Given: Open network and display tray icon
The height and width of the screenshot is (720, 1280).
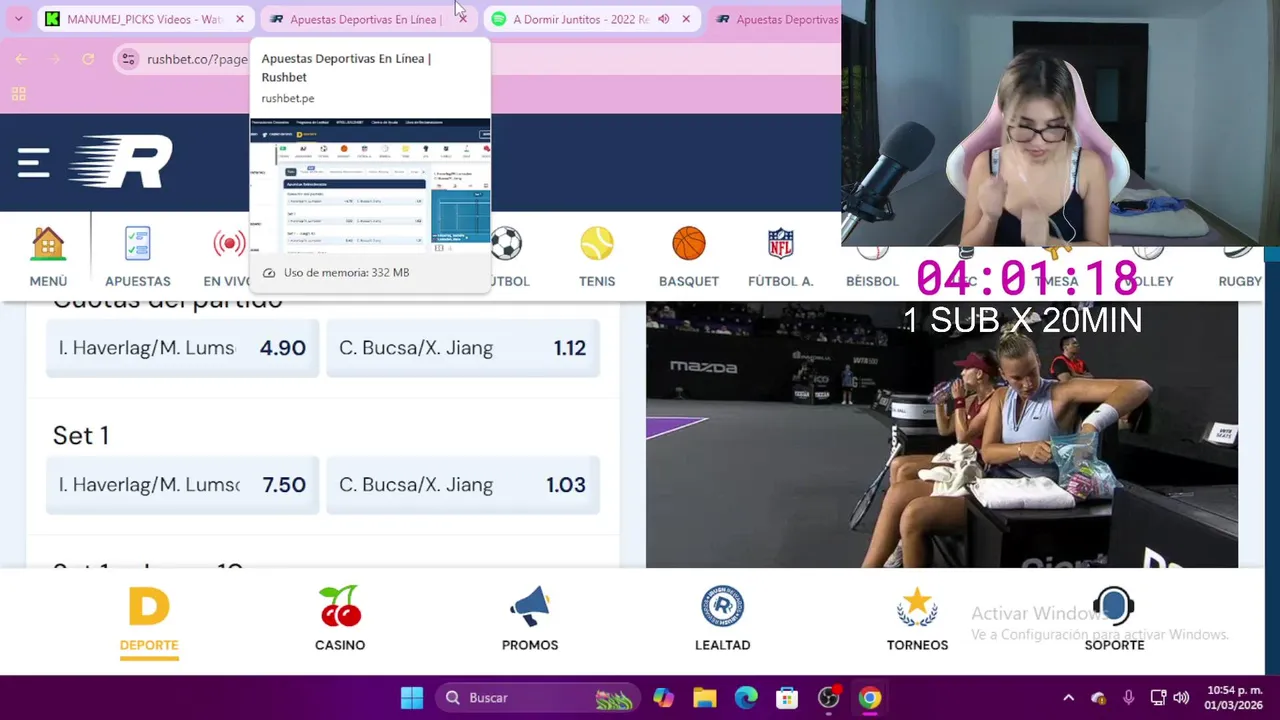Looking at the screenshot, I should [x=1158, y=698].
